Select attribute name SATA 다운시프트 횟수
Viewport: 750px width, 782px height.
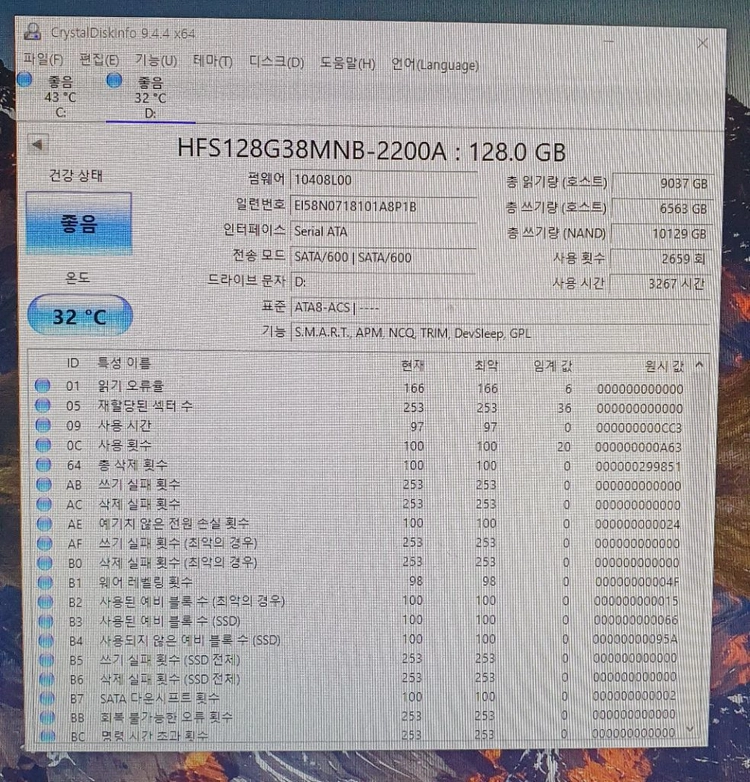click(x=160, y=698)
